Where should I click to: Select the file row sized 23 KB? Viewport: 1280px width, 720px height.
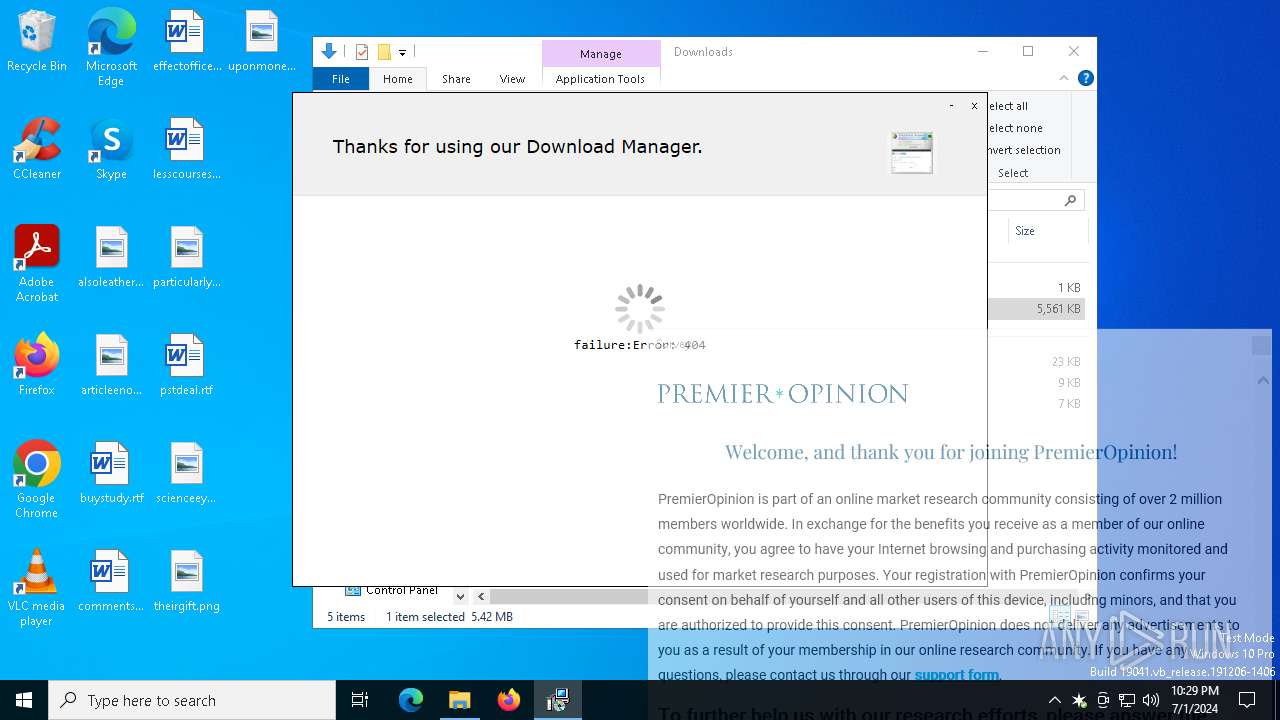(1036, 362)
